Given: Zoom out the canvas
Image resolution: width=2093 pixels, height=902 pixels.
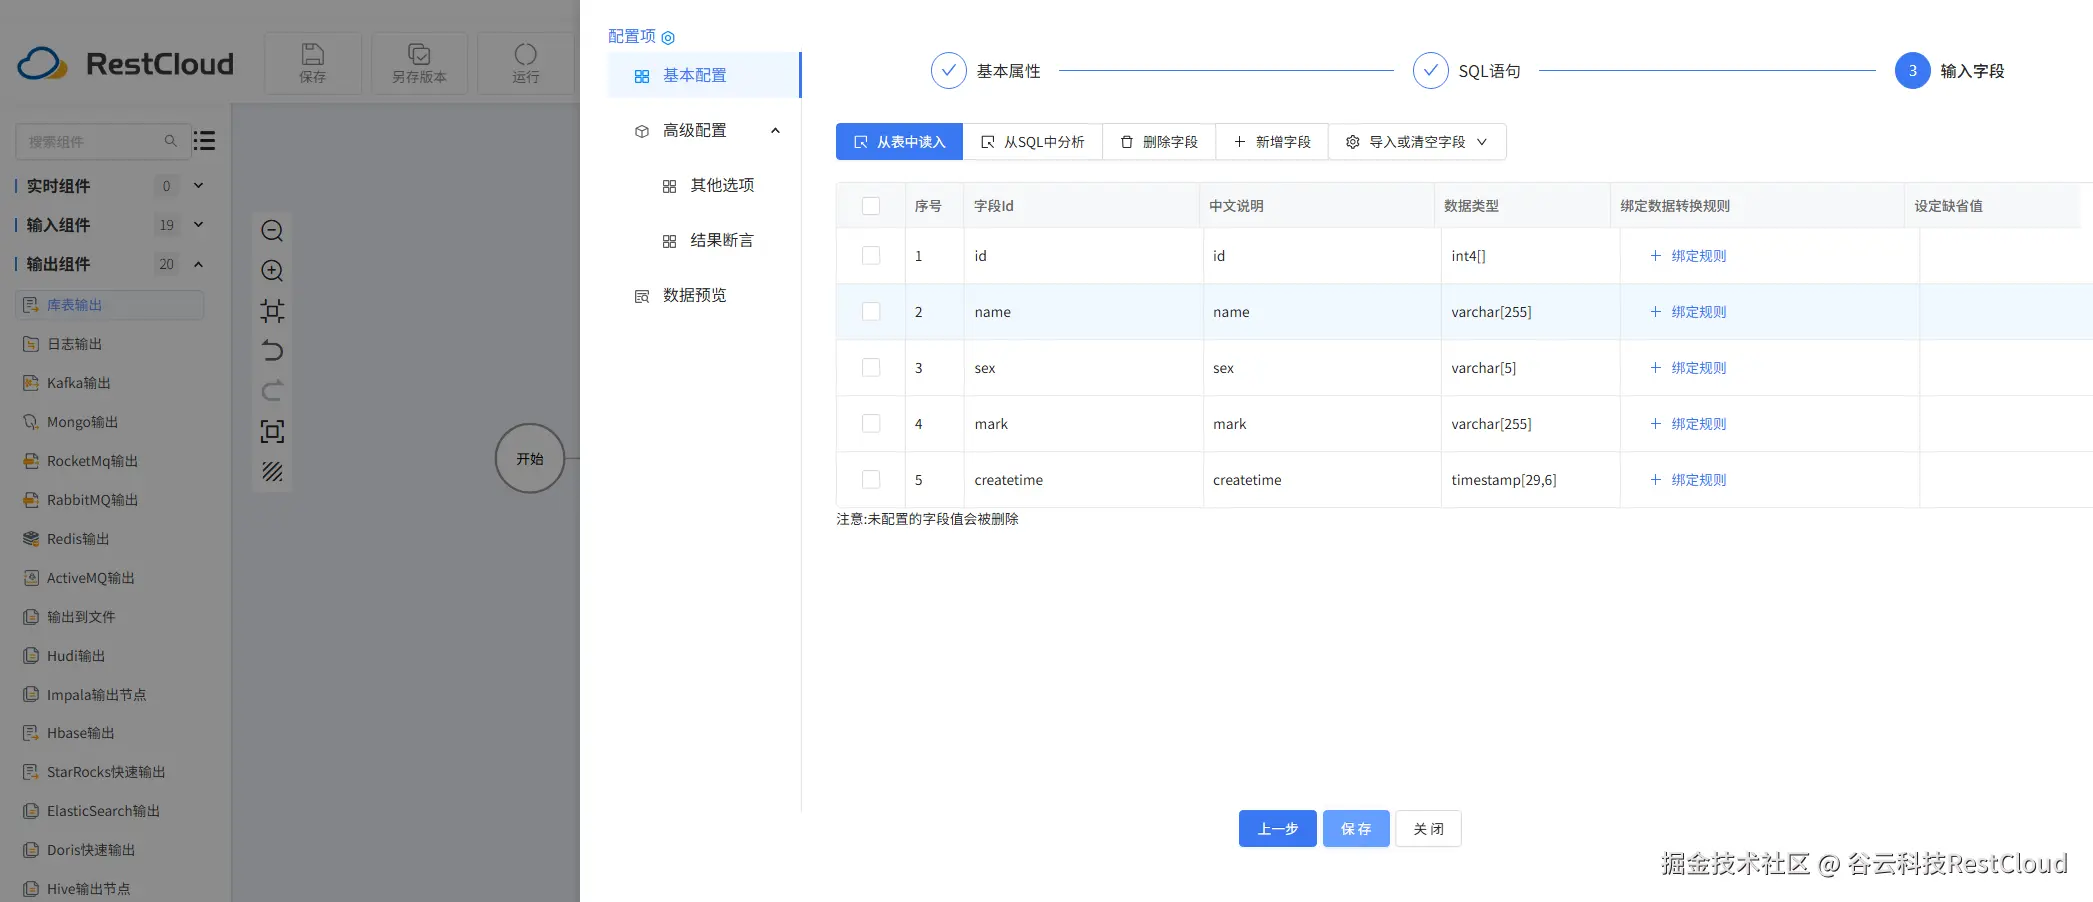Looking at the screenshot, I should [x=272, y=231].
